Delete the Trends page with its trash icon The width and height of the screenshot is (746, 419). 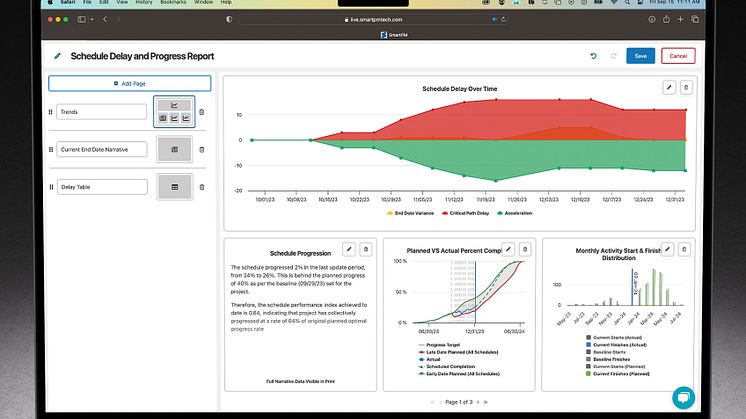click(x=201, y=112)
